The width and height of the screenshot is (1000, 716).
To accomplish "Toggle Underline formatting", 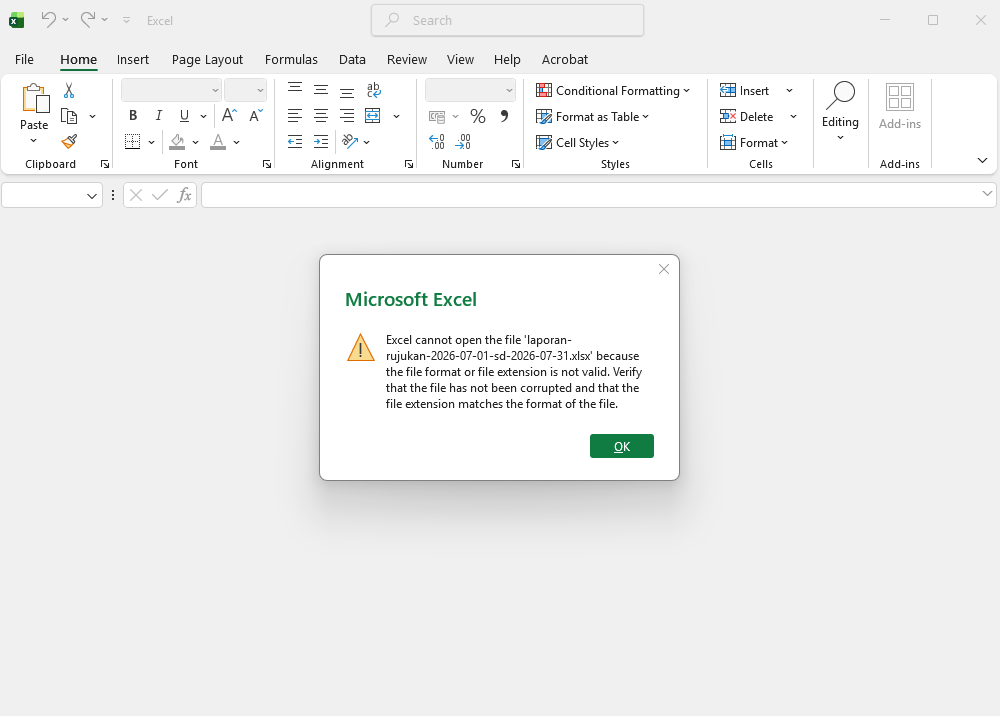I will pyautogui.click(x=184, y=116).
